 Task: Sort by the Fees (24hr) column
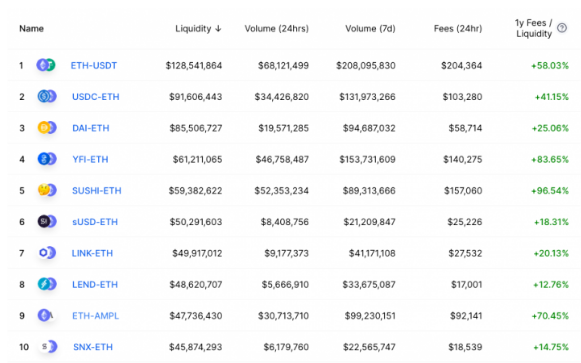coord(458,29)
